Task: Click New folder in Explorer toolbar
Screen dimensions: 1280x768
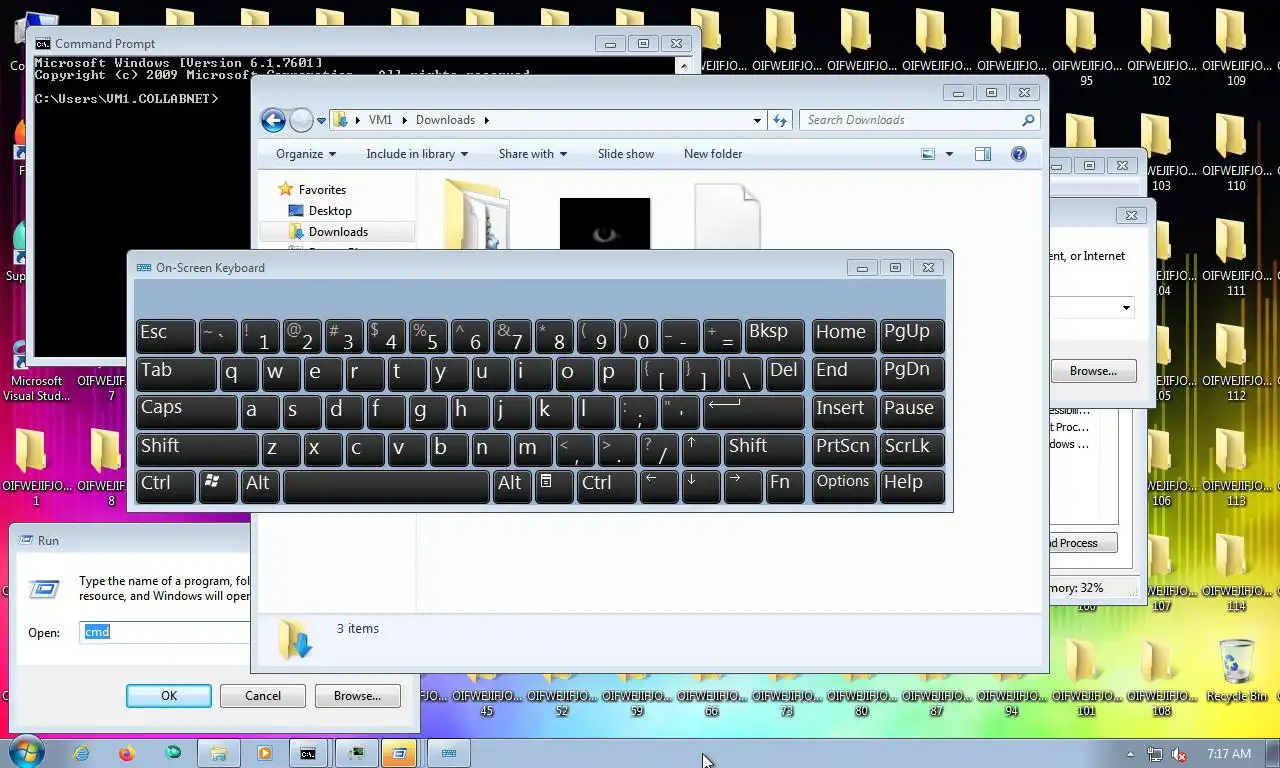Action: tap(713, 154)
